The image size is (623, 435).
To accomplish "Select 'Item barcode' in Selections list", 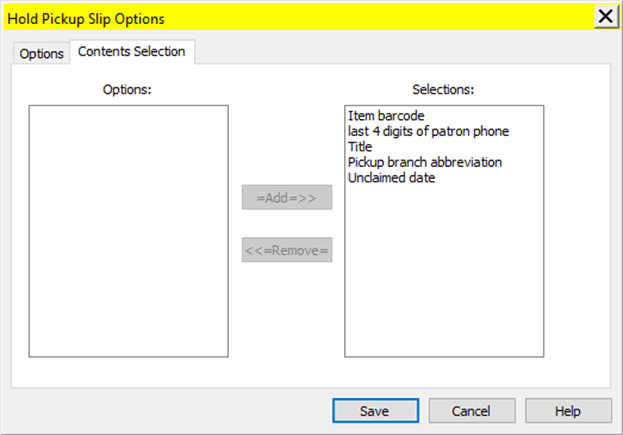I will [386, 116].
